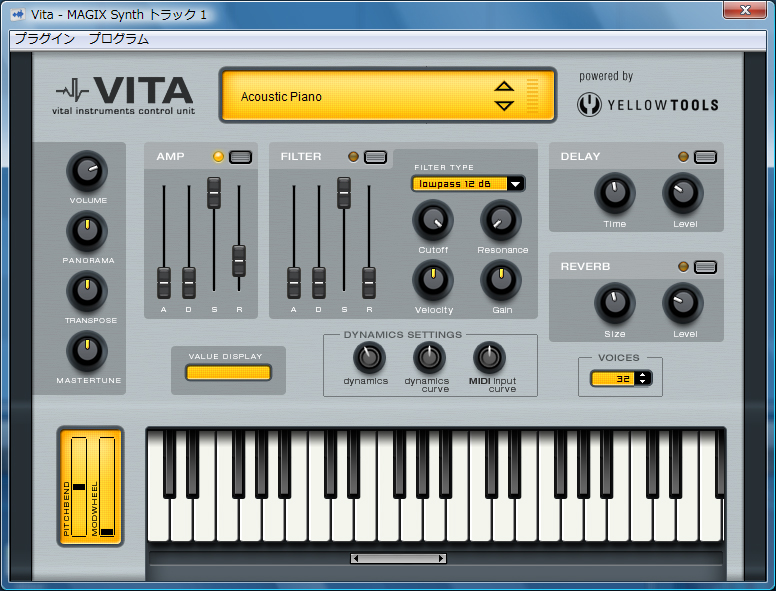Click the DELAY status LED
This screenshot has width=776, height=591.
click(683, 157)
